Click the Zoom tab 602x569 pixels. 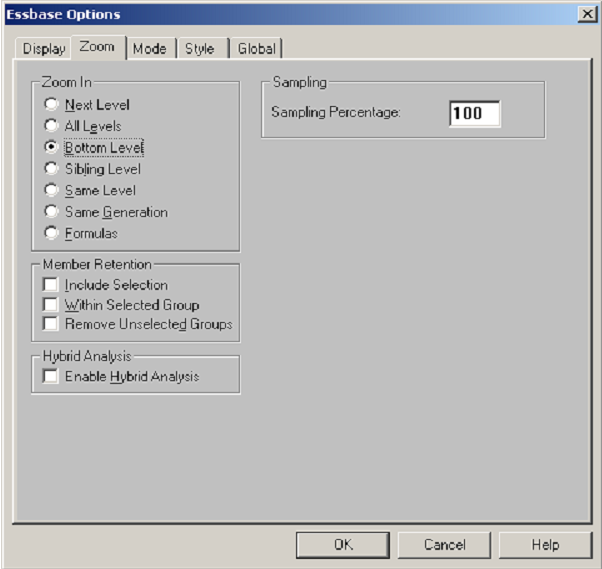point(98,47)
